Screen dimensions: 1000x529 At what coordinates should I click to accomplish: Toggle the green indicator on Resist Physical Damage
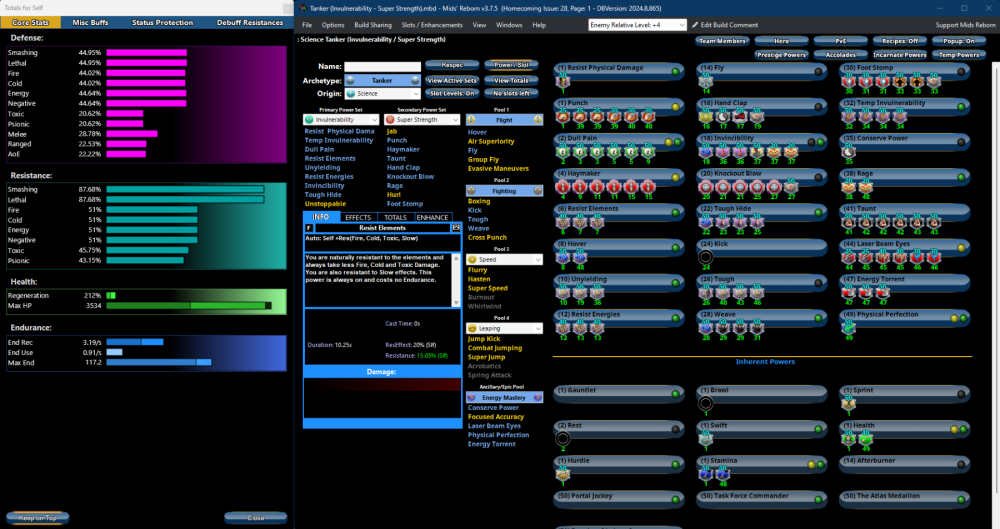(x=676, y=71)
